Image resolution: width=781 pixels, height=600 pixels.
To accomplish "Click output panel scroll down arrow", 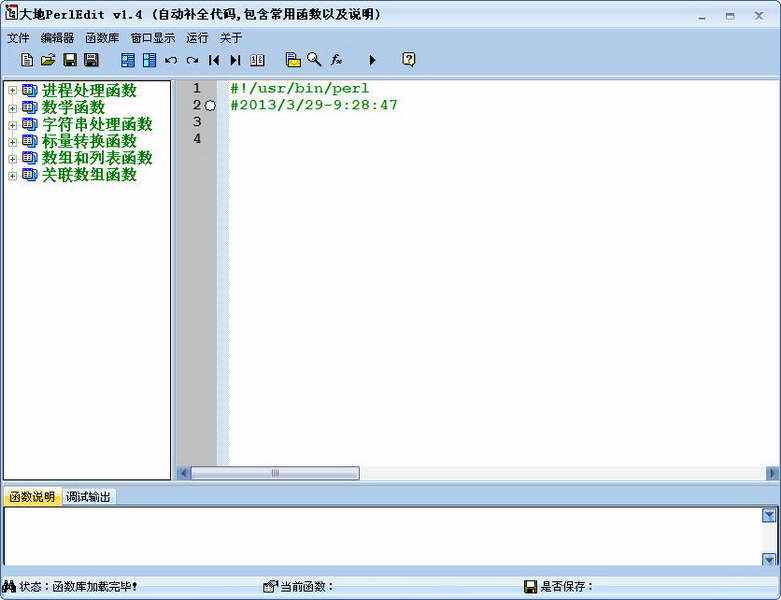I will tap(769, 559).
